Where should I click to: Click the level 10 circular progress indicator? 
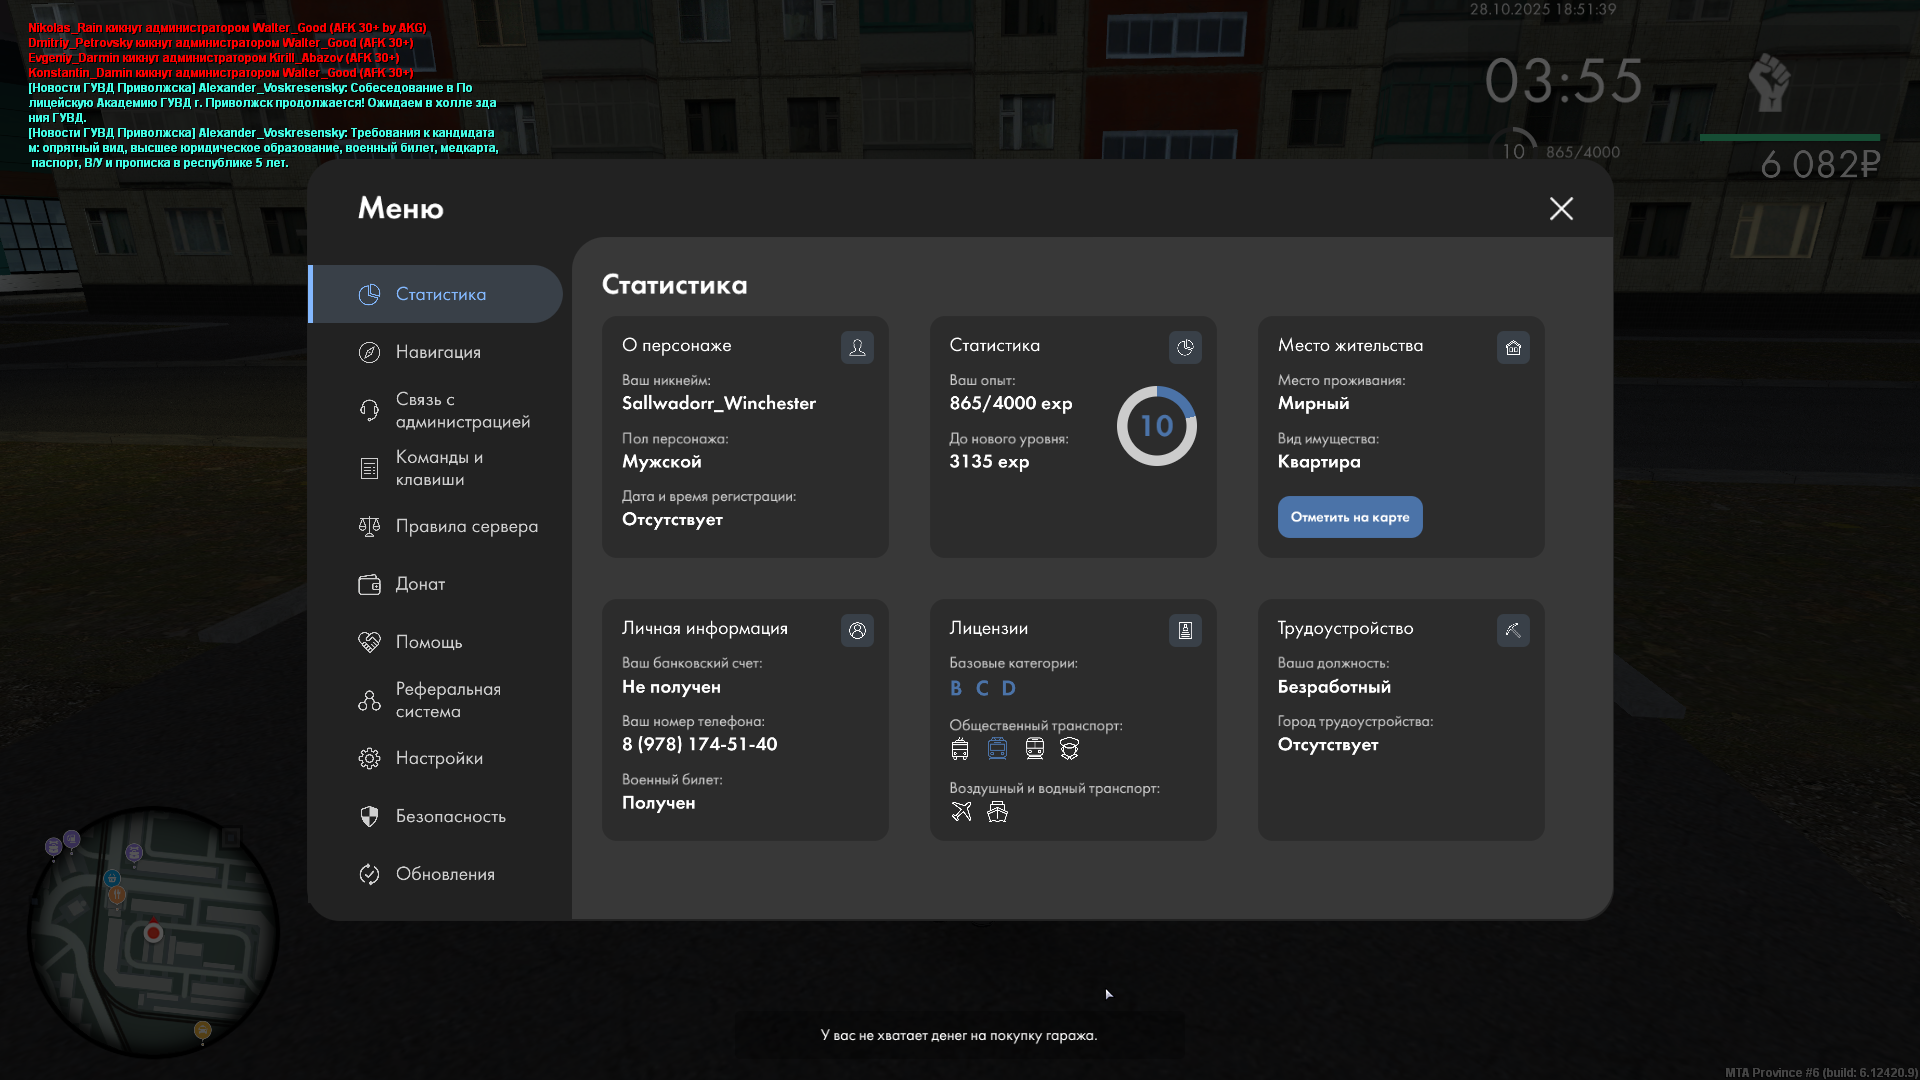tap(1156, 426)
